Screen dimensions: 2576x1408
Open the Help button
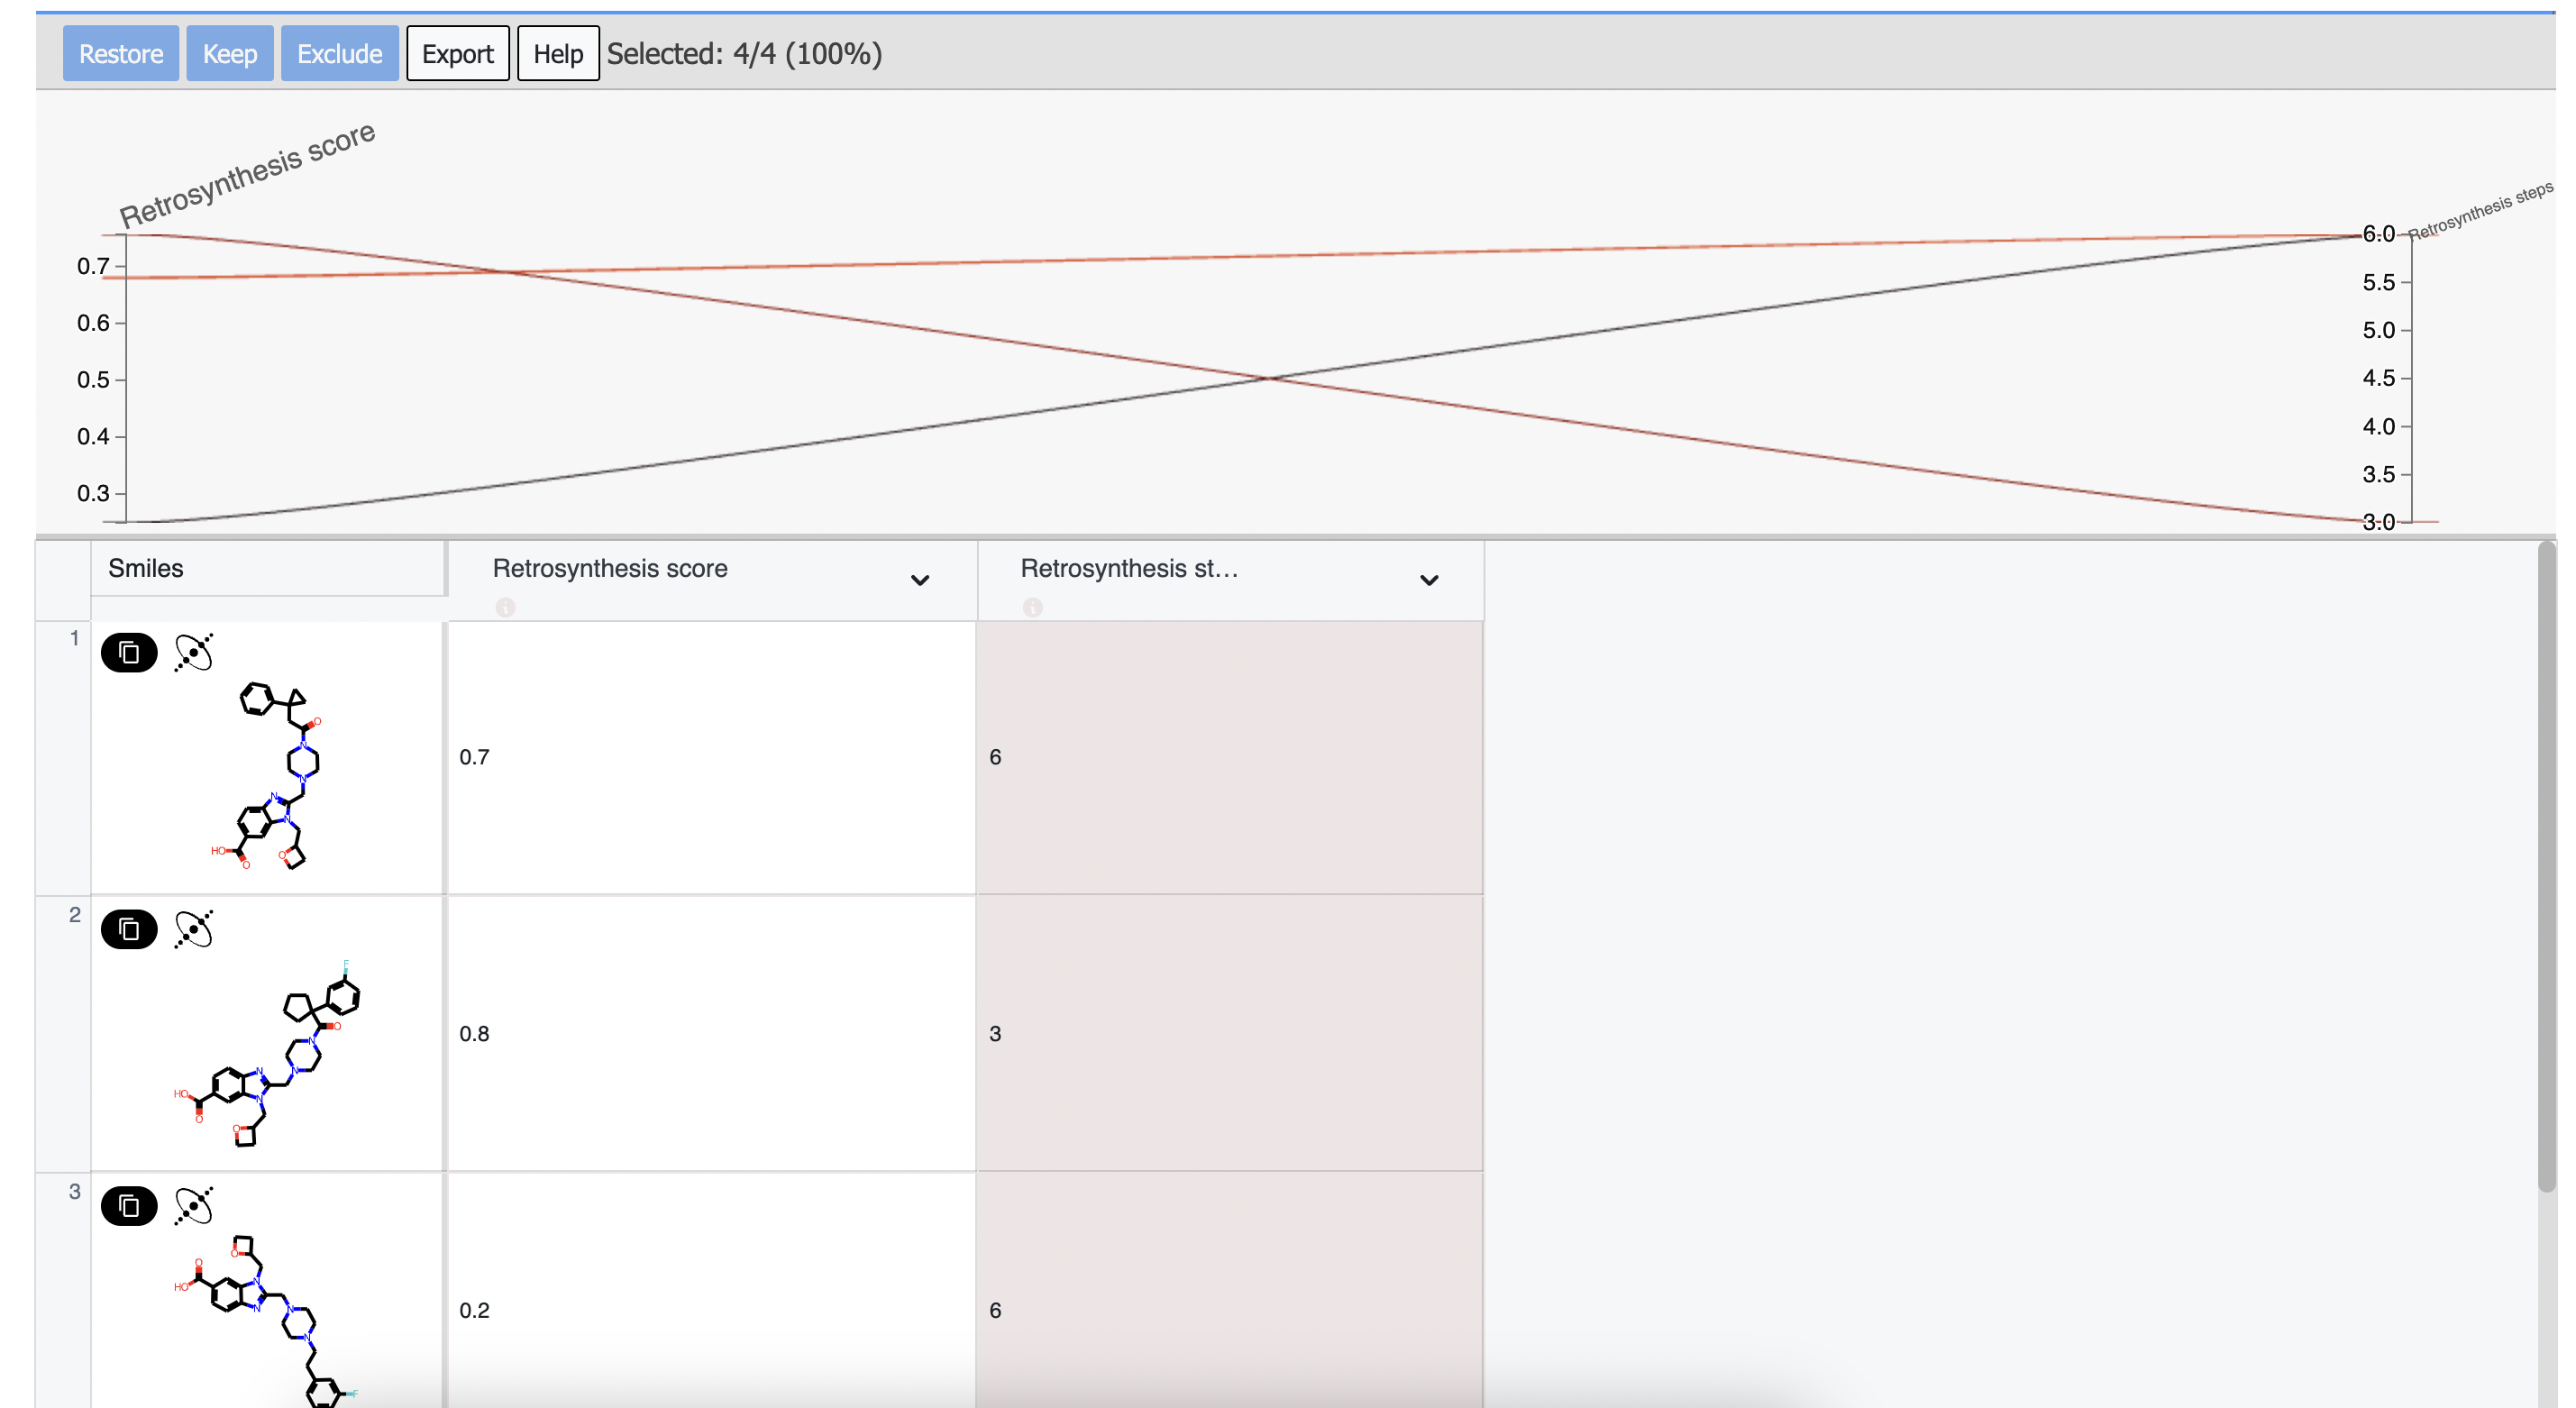(557, 54)
